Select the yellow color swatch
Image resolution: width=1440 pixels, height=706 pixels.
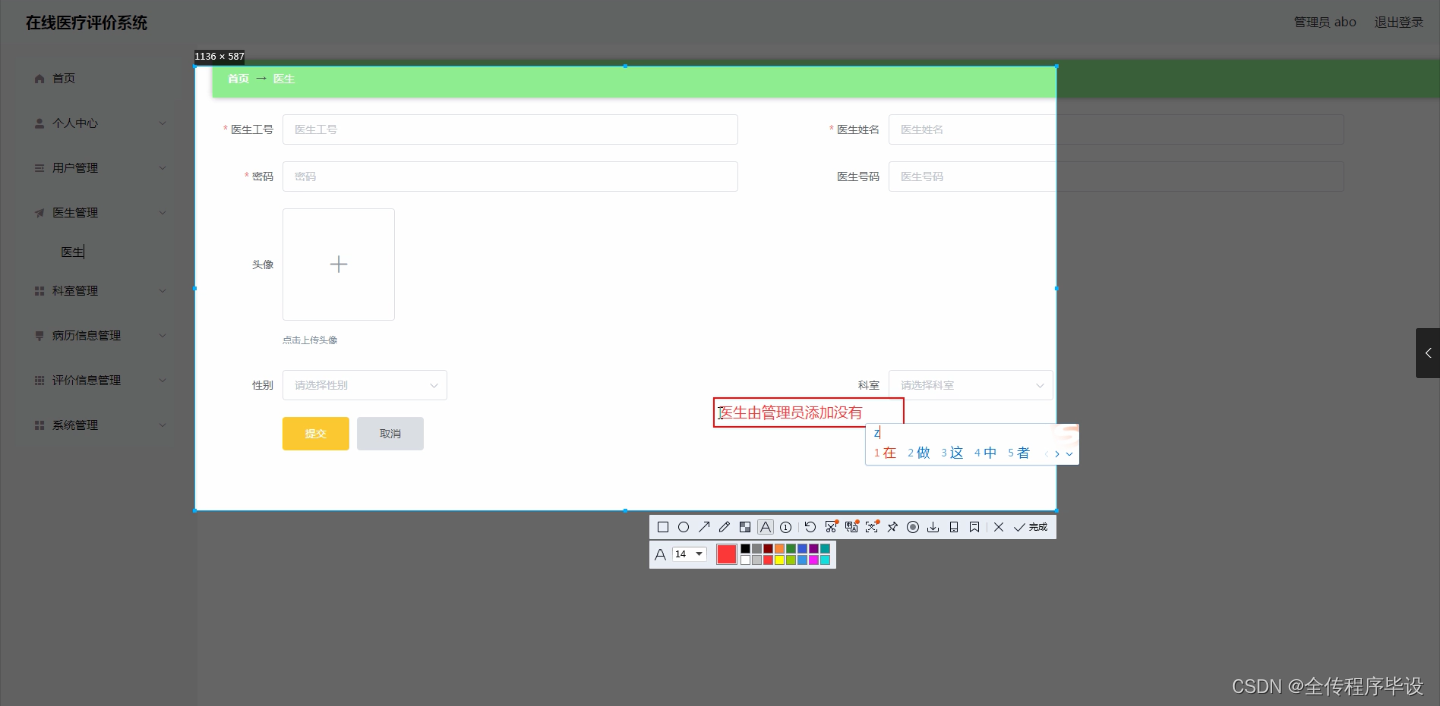point(780,559)
